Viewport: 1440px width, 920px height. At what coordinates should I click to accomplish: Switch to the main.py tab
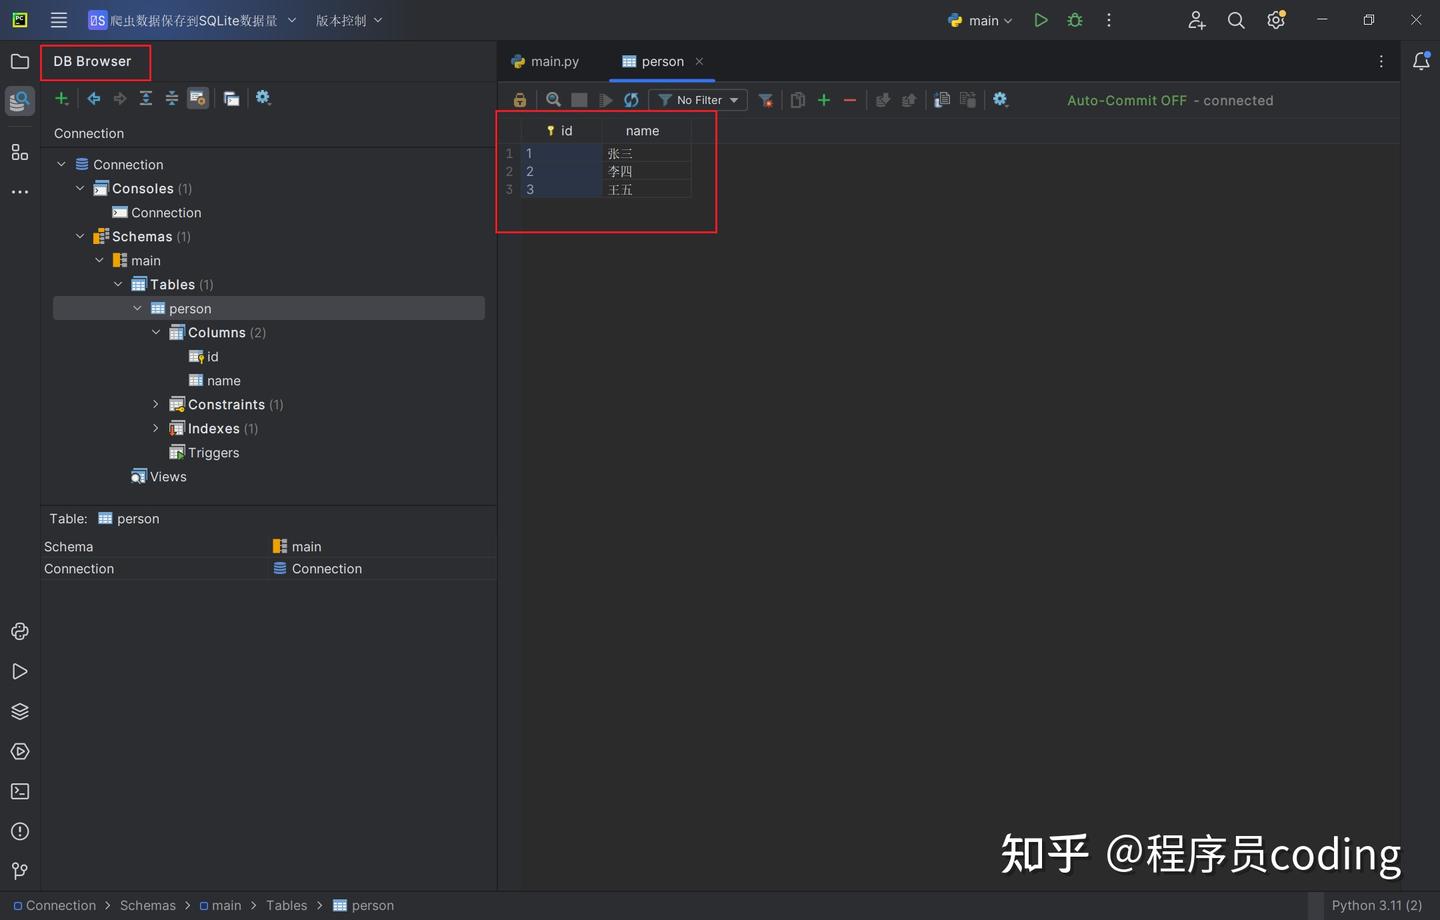tap(545, 61)
